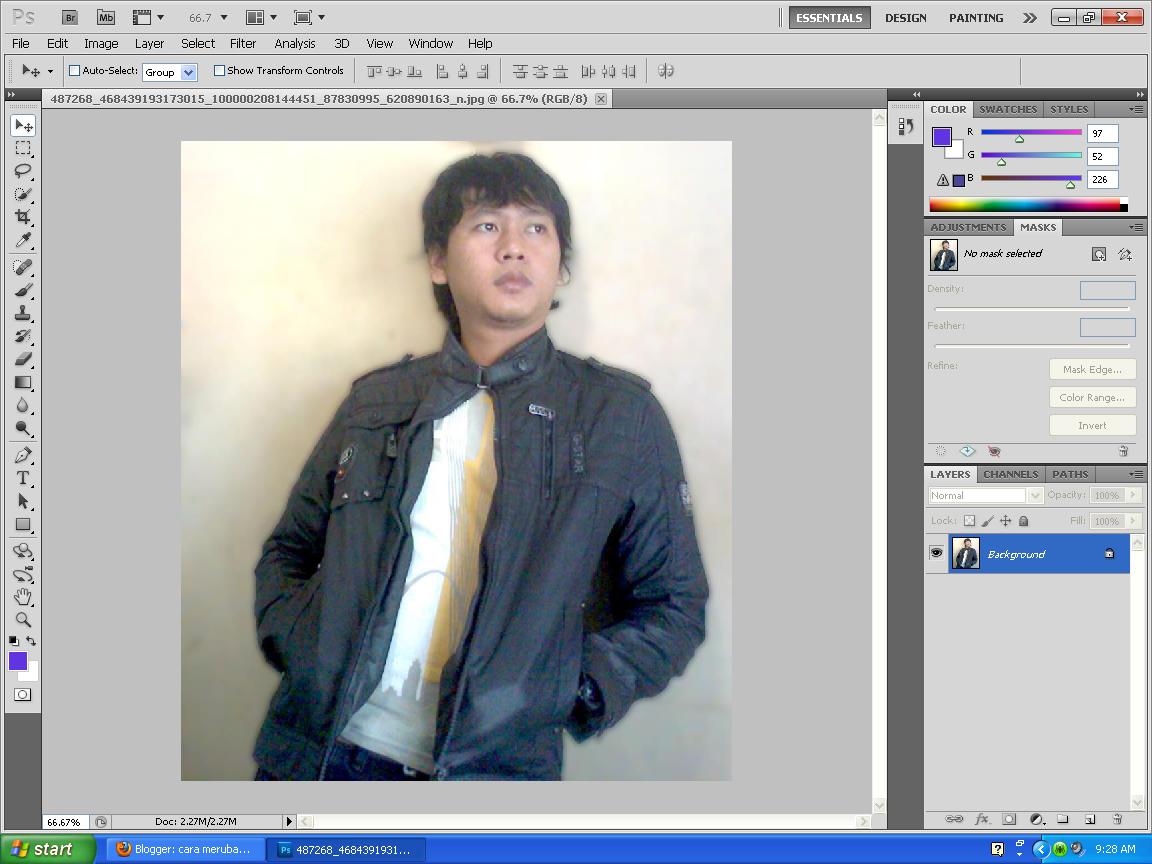Switch to the Channels tab
1152x864 pixels.
point(1010,474)
